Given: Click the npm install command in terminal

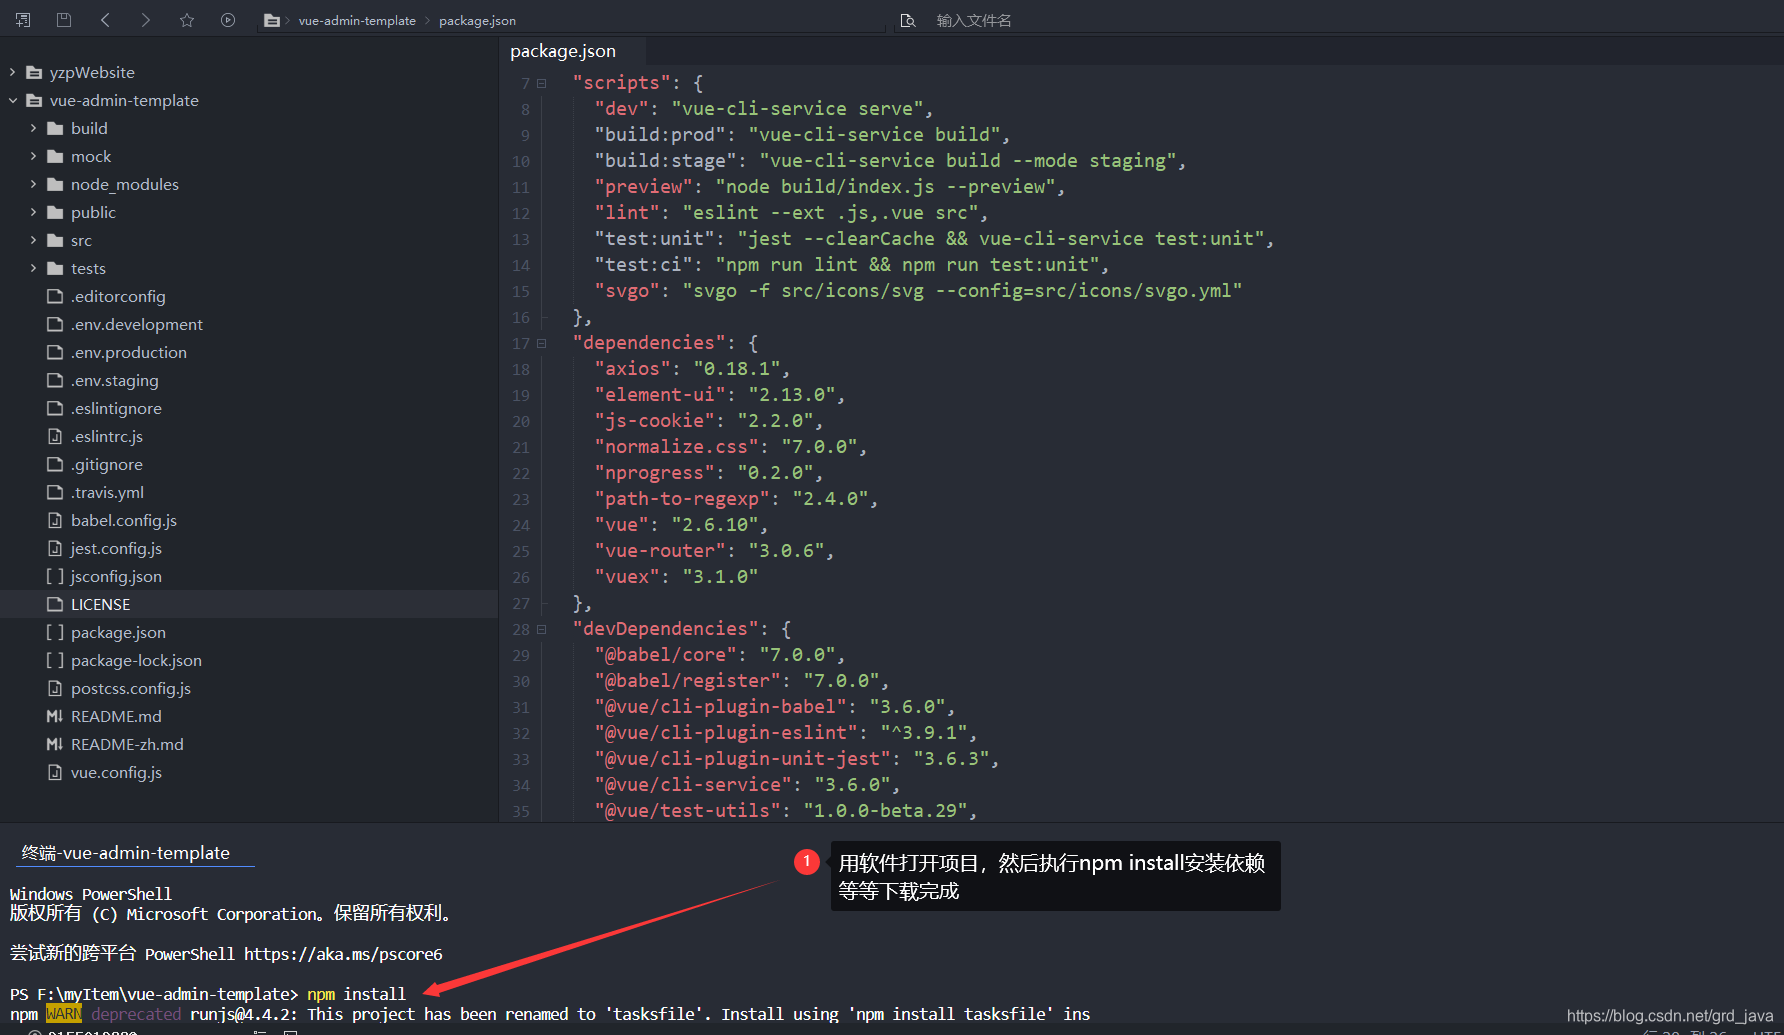Looking at the screenshot, I should point(356,994).
